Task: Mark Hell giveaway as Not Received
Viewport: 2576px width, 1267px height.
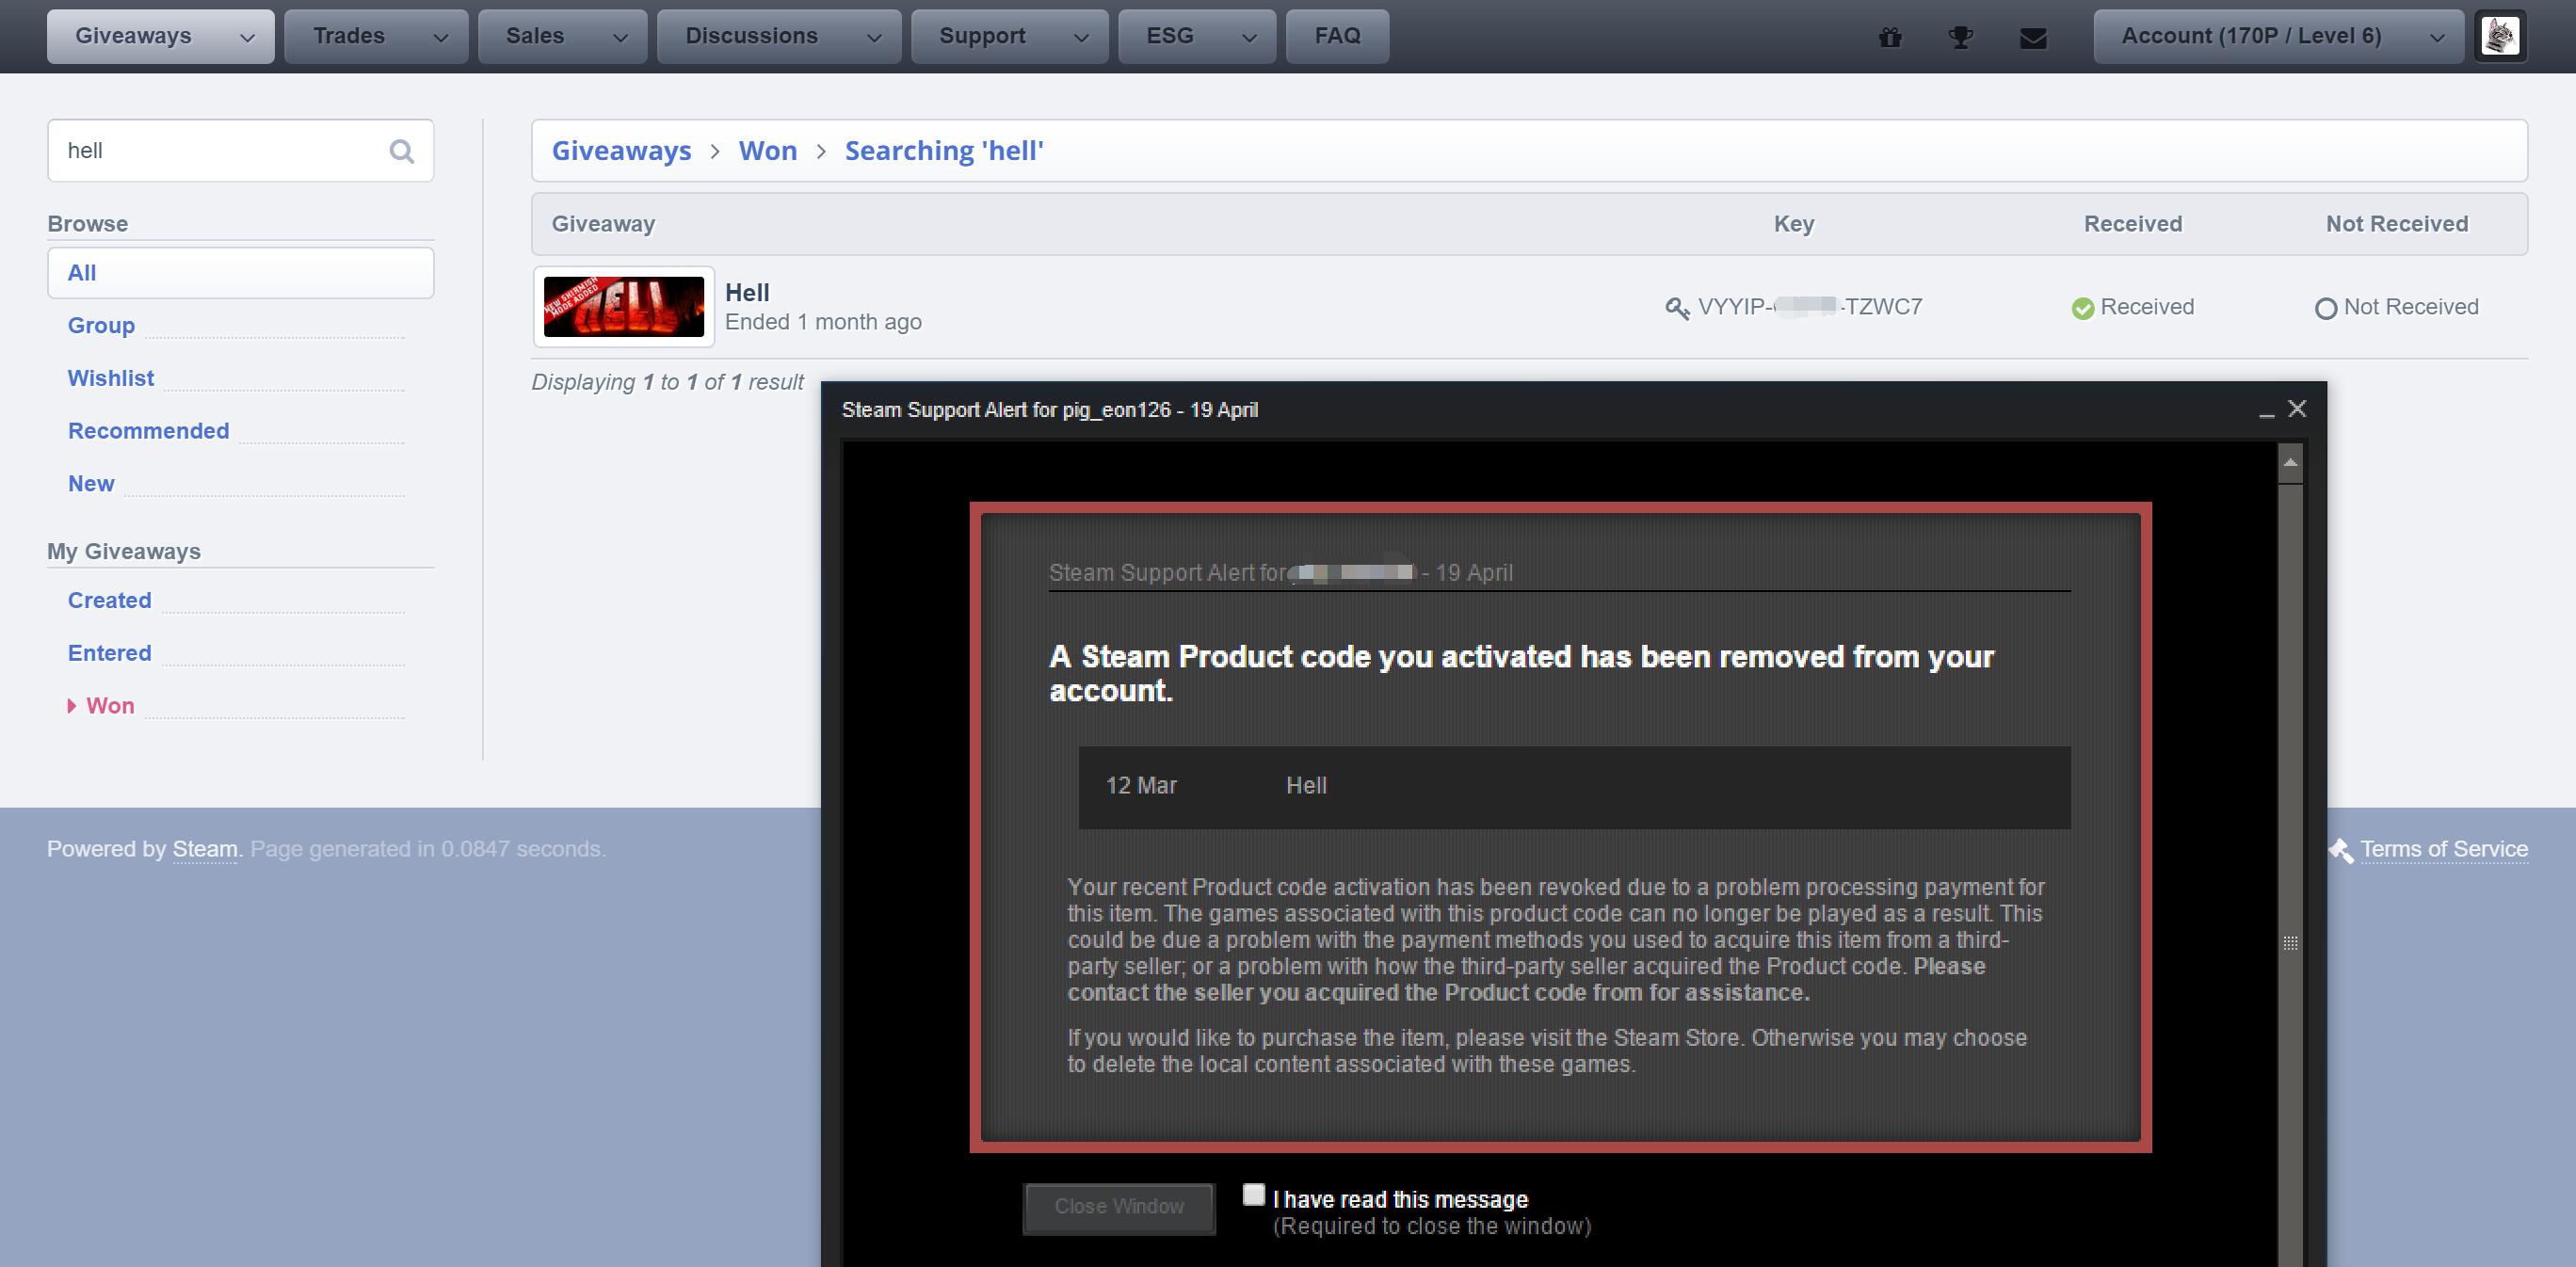Action: pyautogui.click(x=2396, y=308)
